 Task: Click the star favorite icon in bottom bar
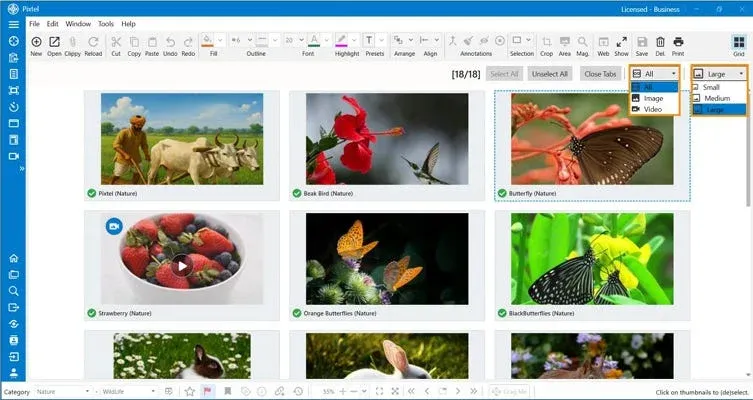[x=190, y=391]
